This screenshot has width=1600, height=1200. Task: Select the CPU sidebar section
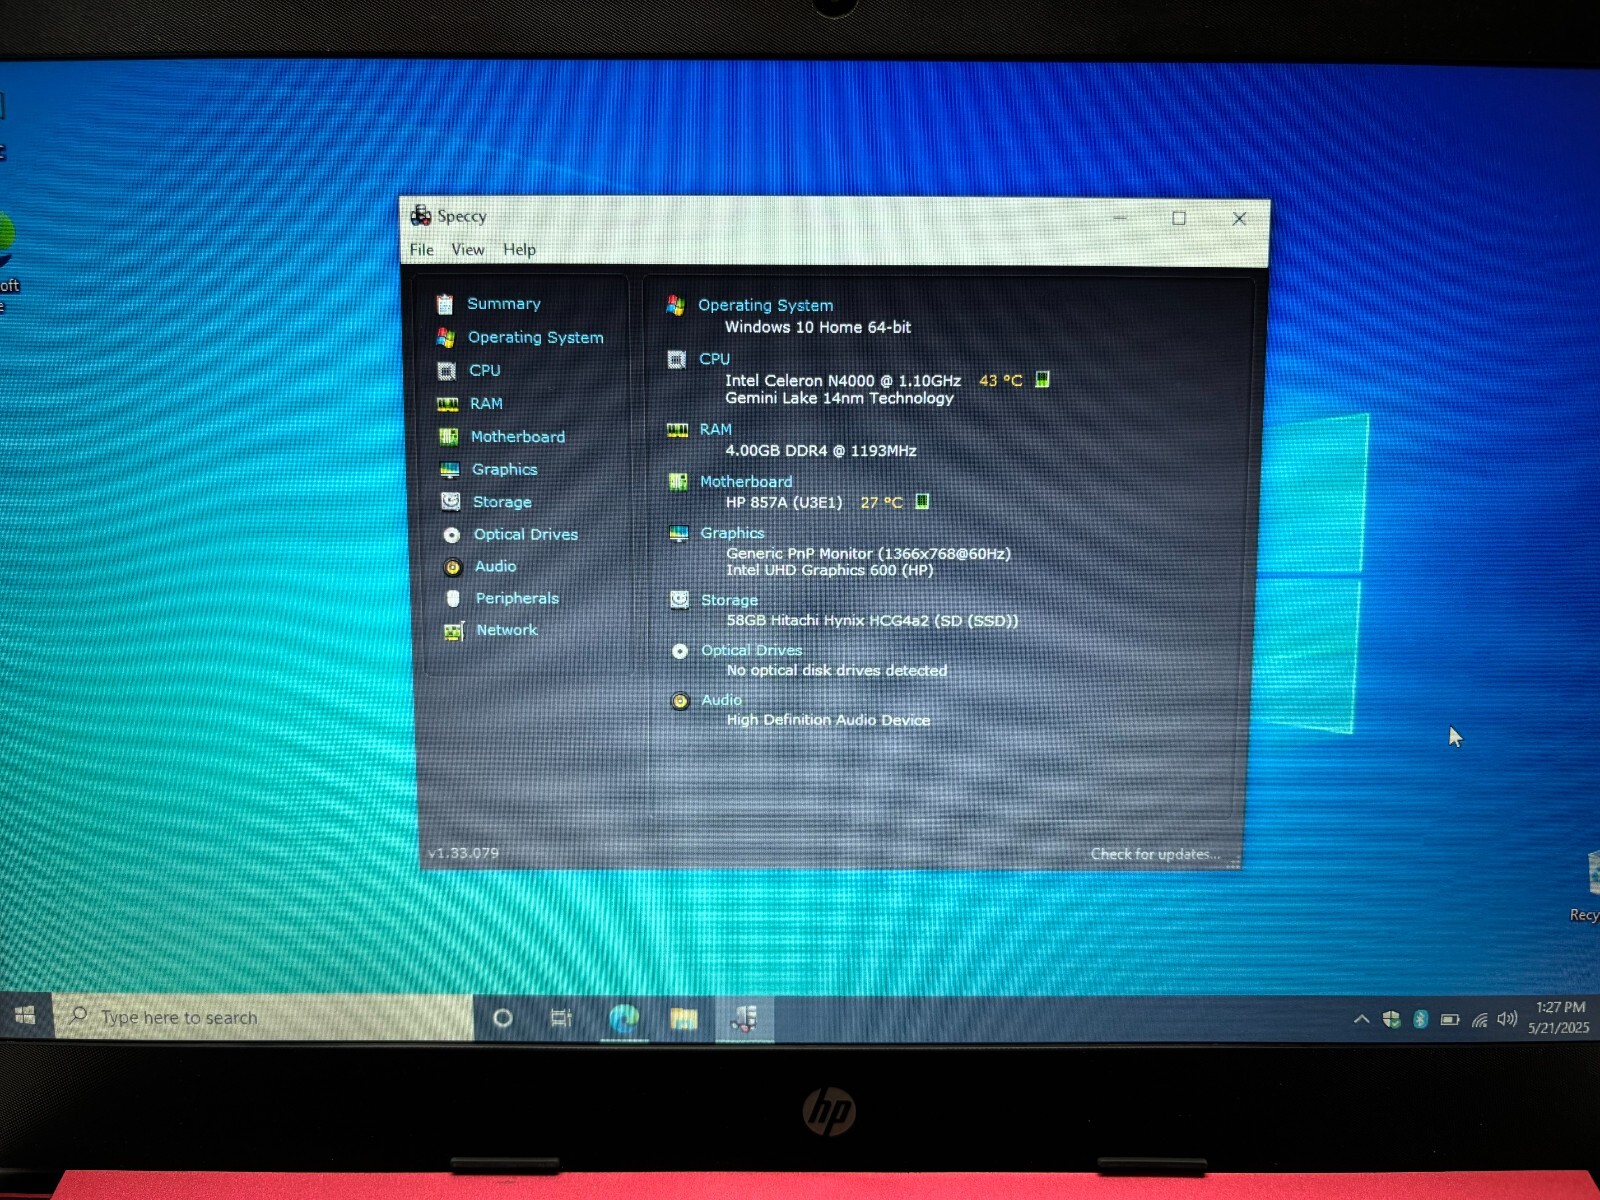(484, 370)
